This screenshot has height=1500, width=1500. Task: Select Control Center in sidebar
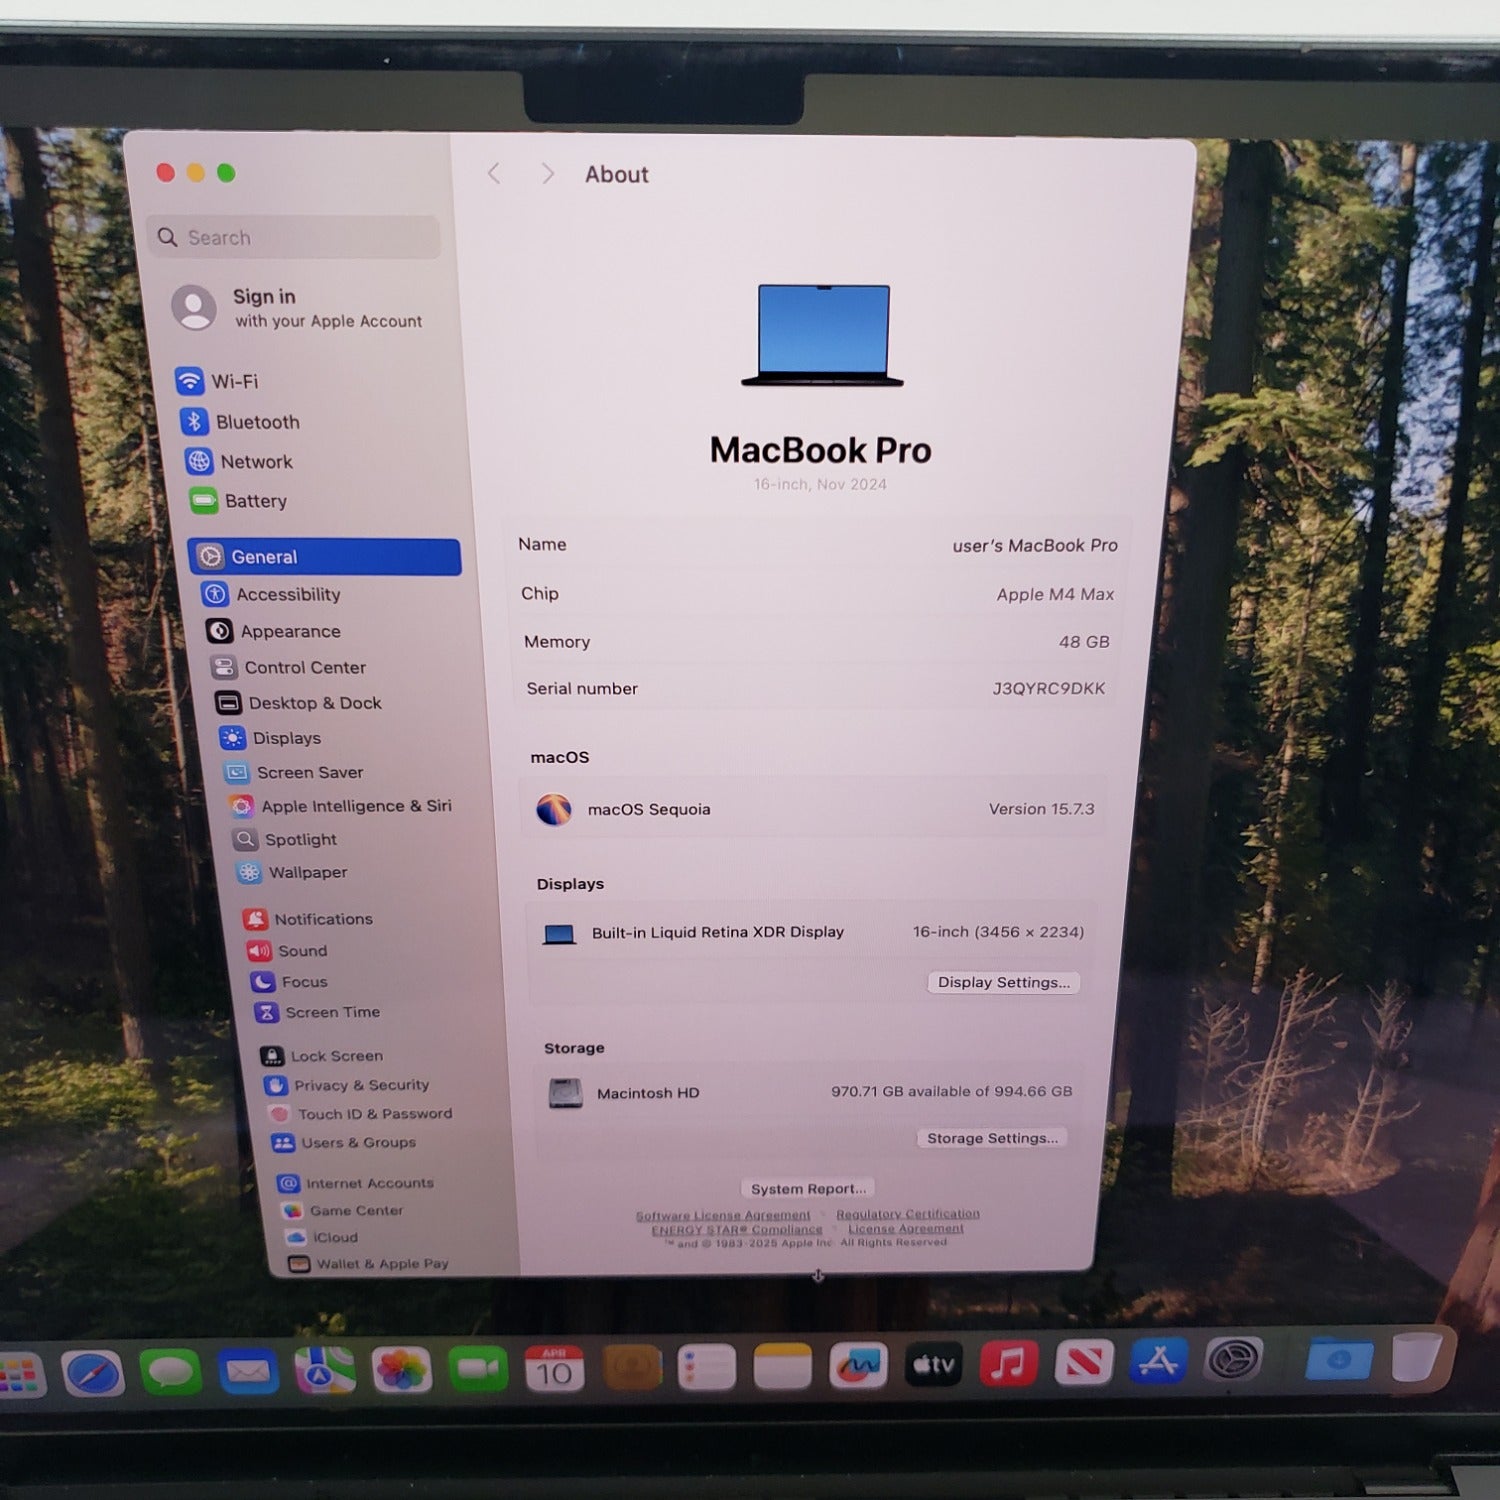304,667
